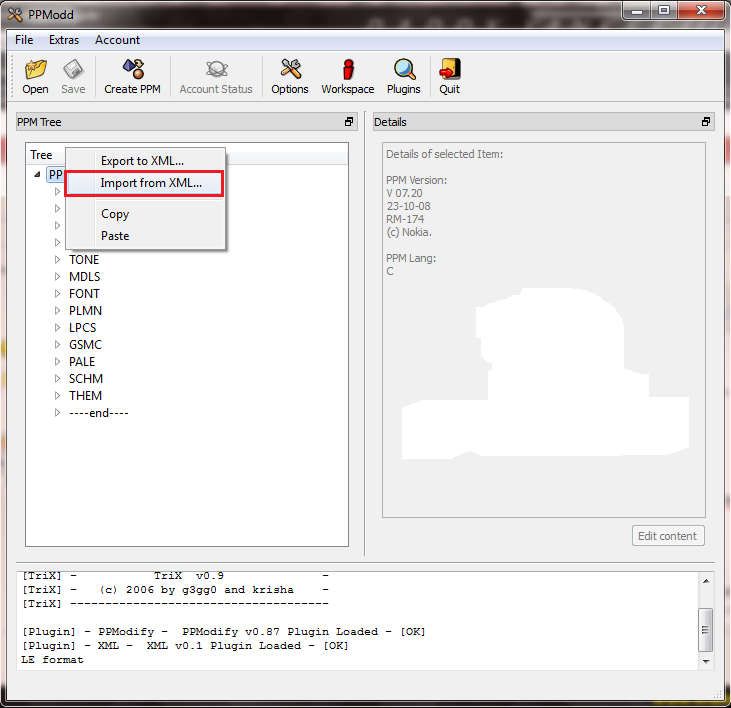Click the 'RM-174' details text
This screenshot has width=731, height=708.
pyautogui.click(x=405, y=219)
